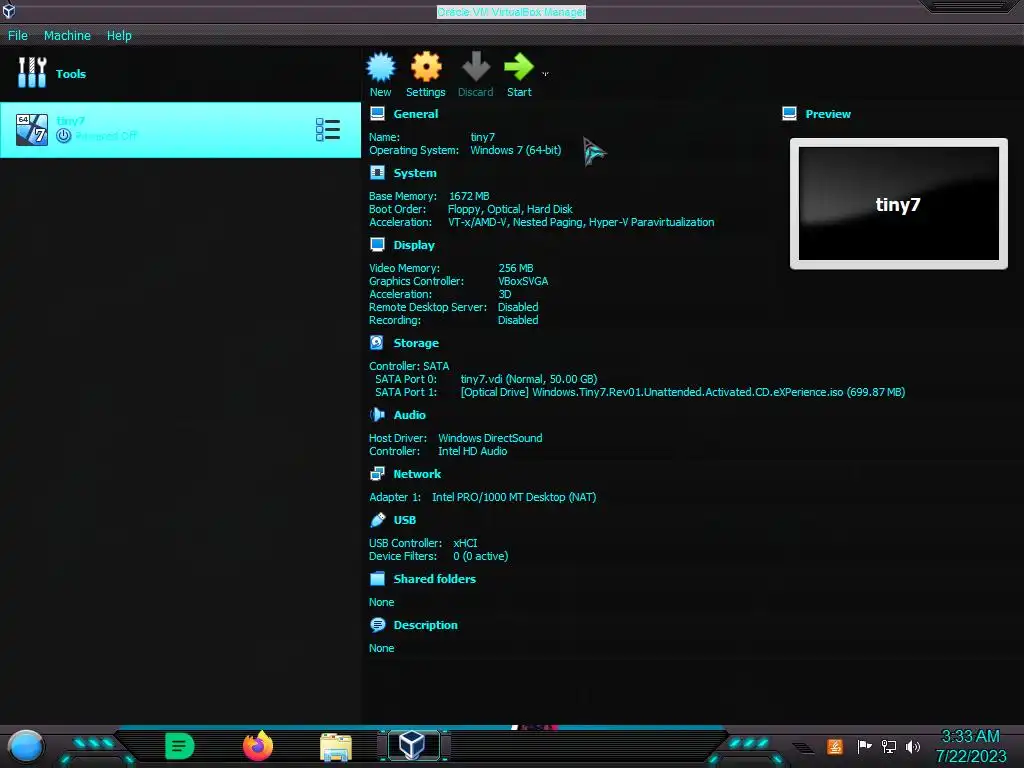Open File Explorer from the taskbar
The height and width of the screenshot is (768, 1024).
pyautogui.click(x=336, y=747)
